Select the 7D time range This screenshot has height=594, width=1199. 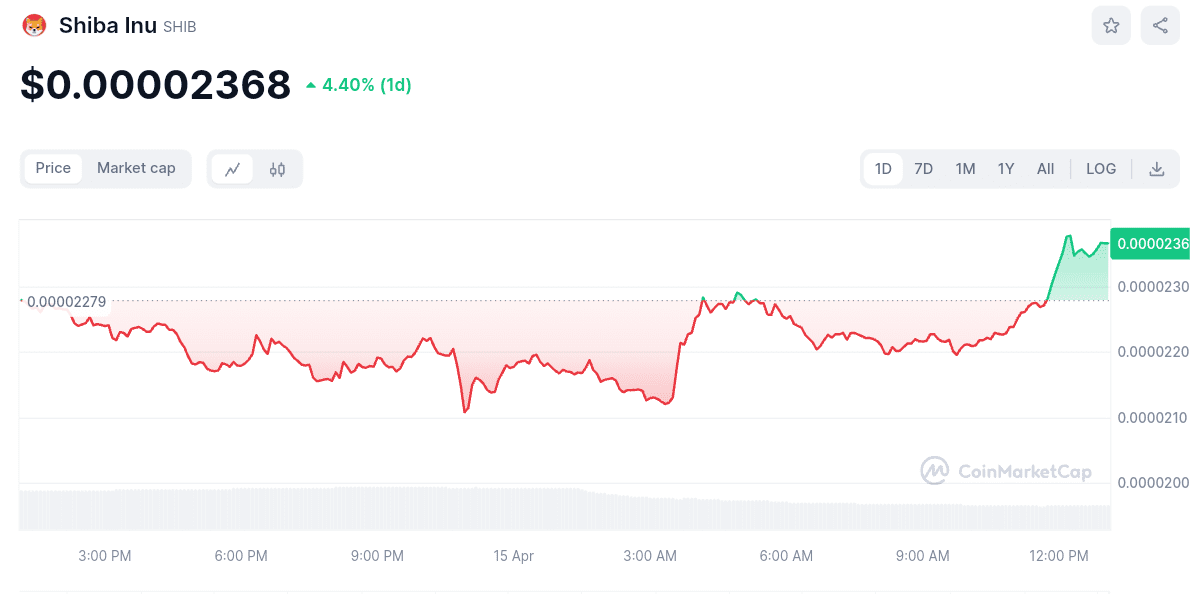(923, 169)
